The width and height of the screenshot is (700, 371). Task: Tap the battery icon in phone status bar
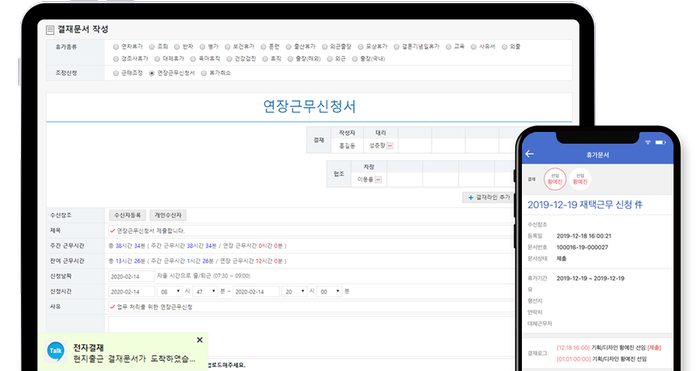pos(660,142)
